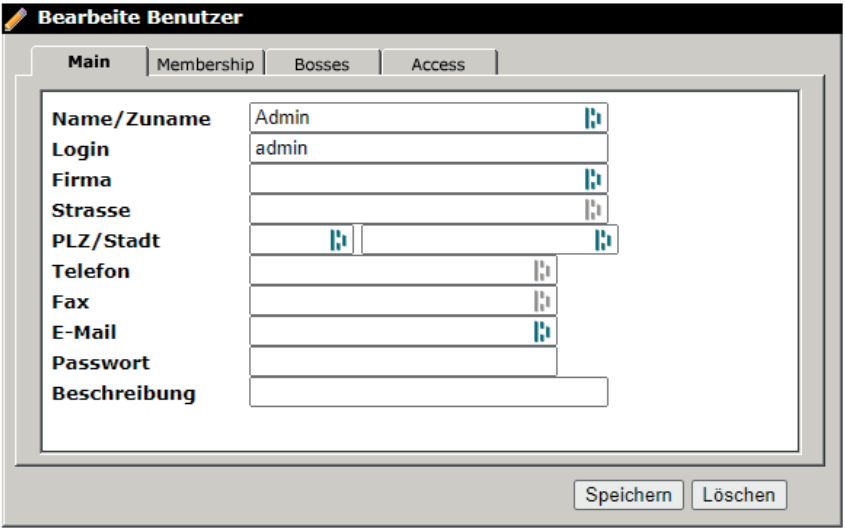This screenshot has width=845, height=530.
Task: Click the grey icon in the Telefon field
Action: pos(542,271)
